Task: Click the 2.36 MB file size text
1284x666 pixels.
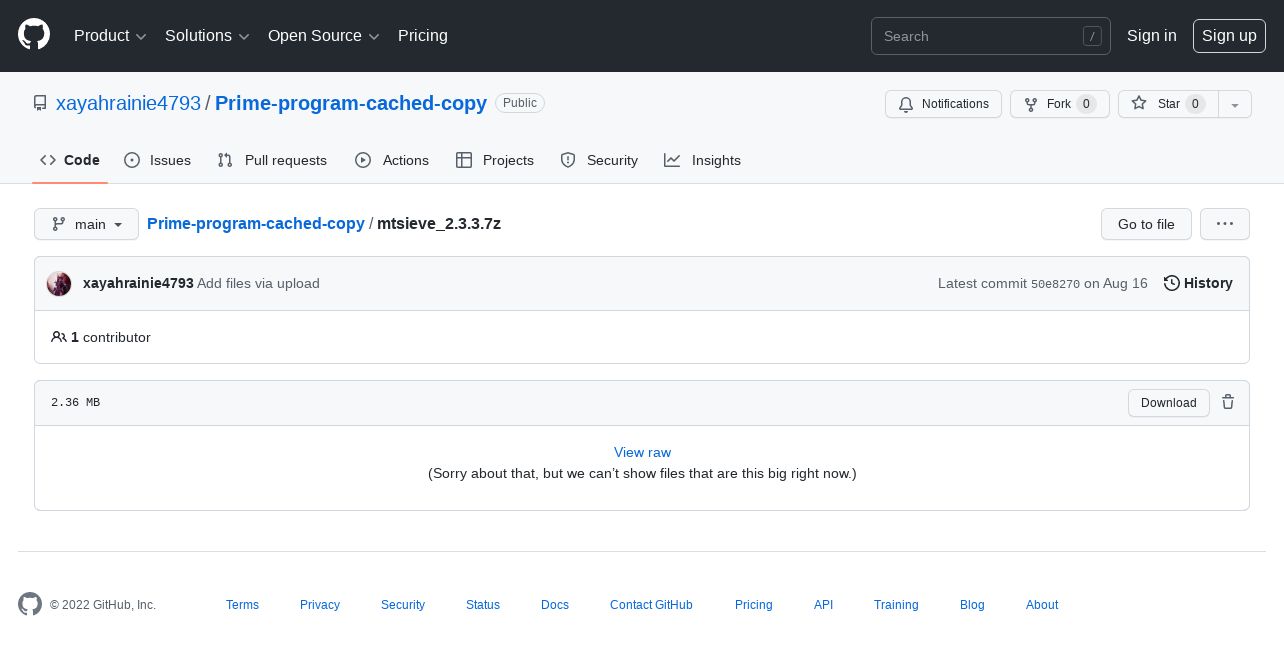Action: coord(75,403)
